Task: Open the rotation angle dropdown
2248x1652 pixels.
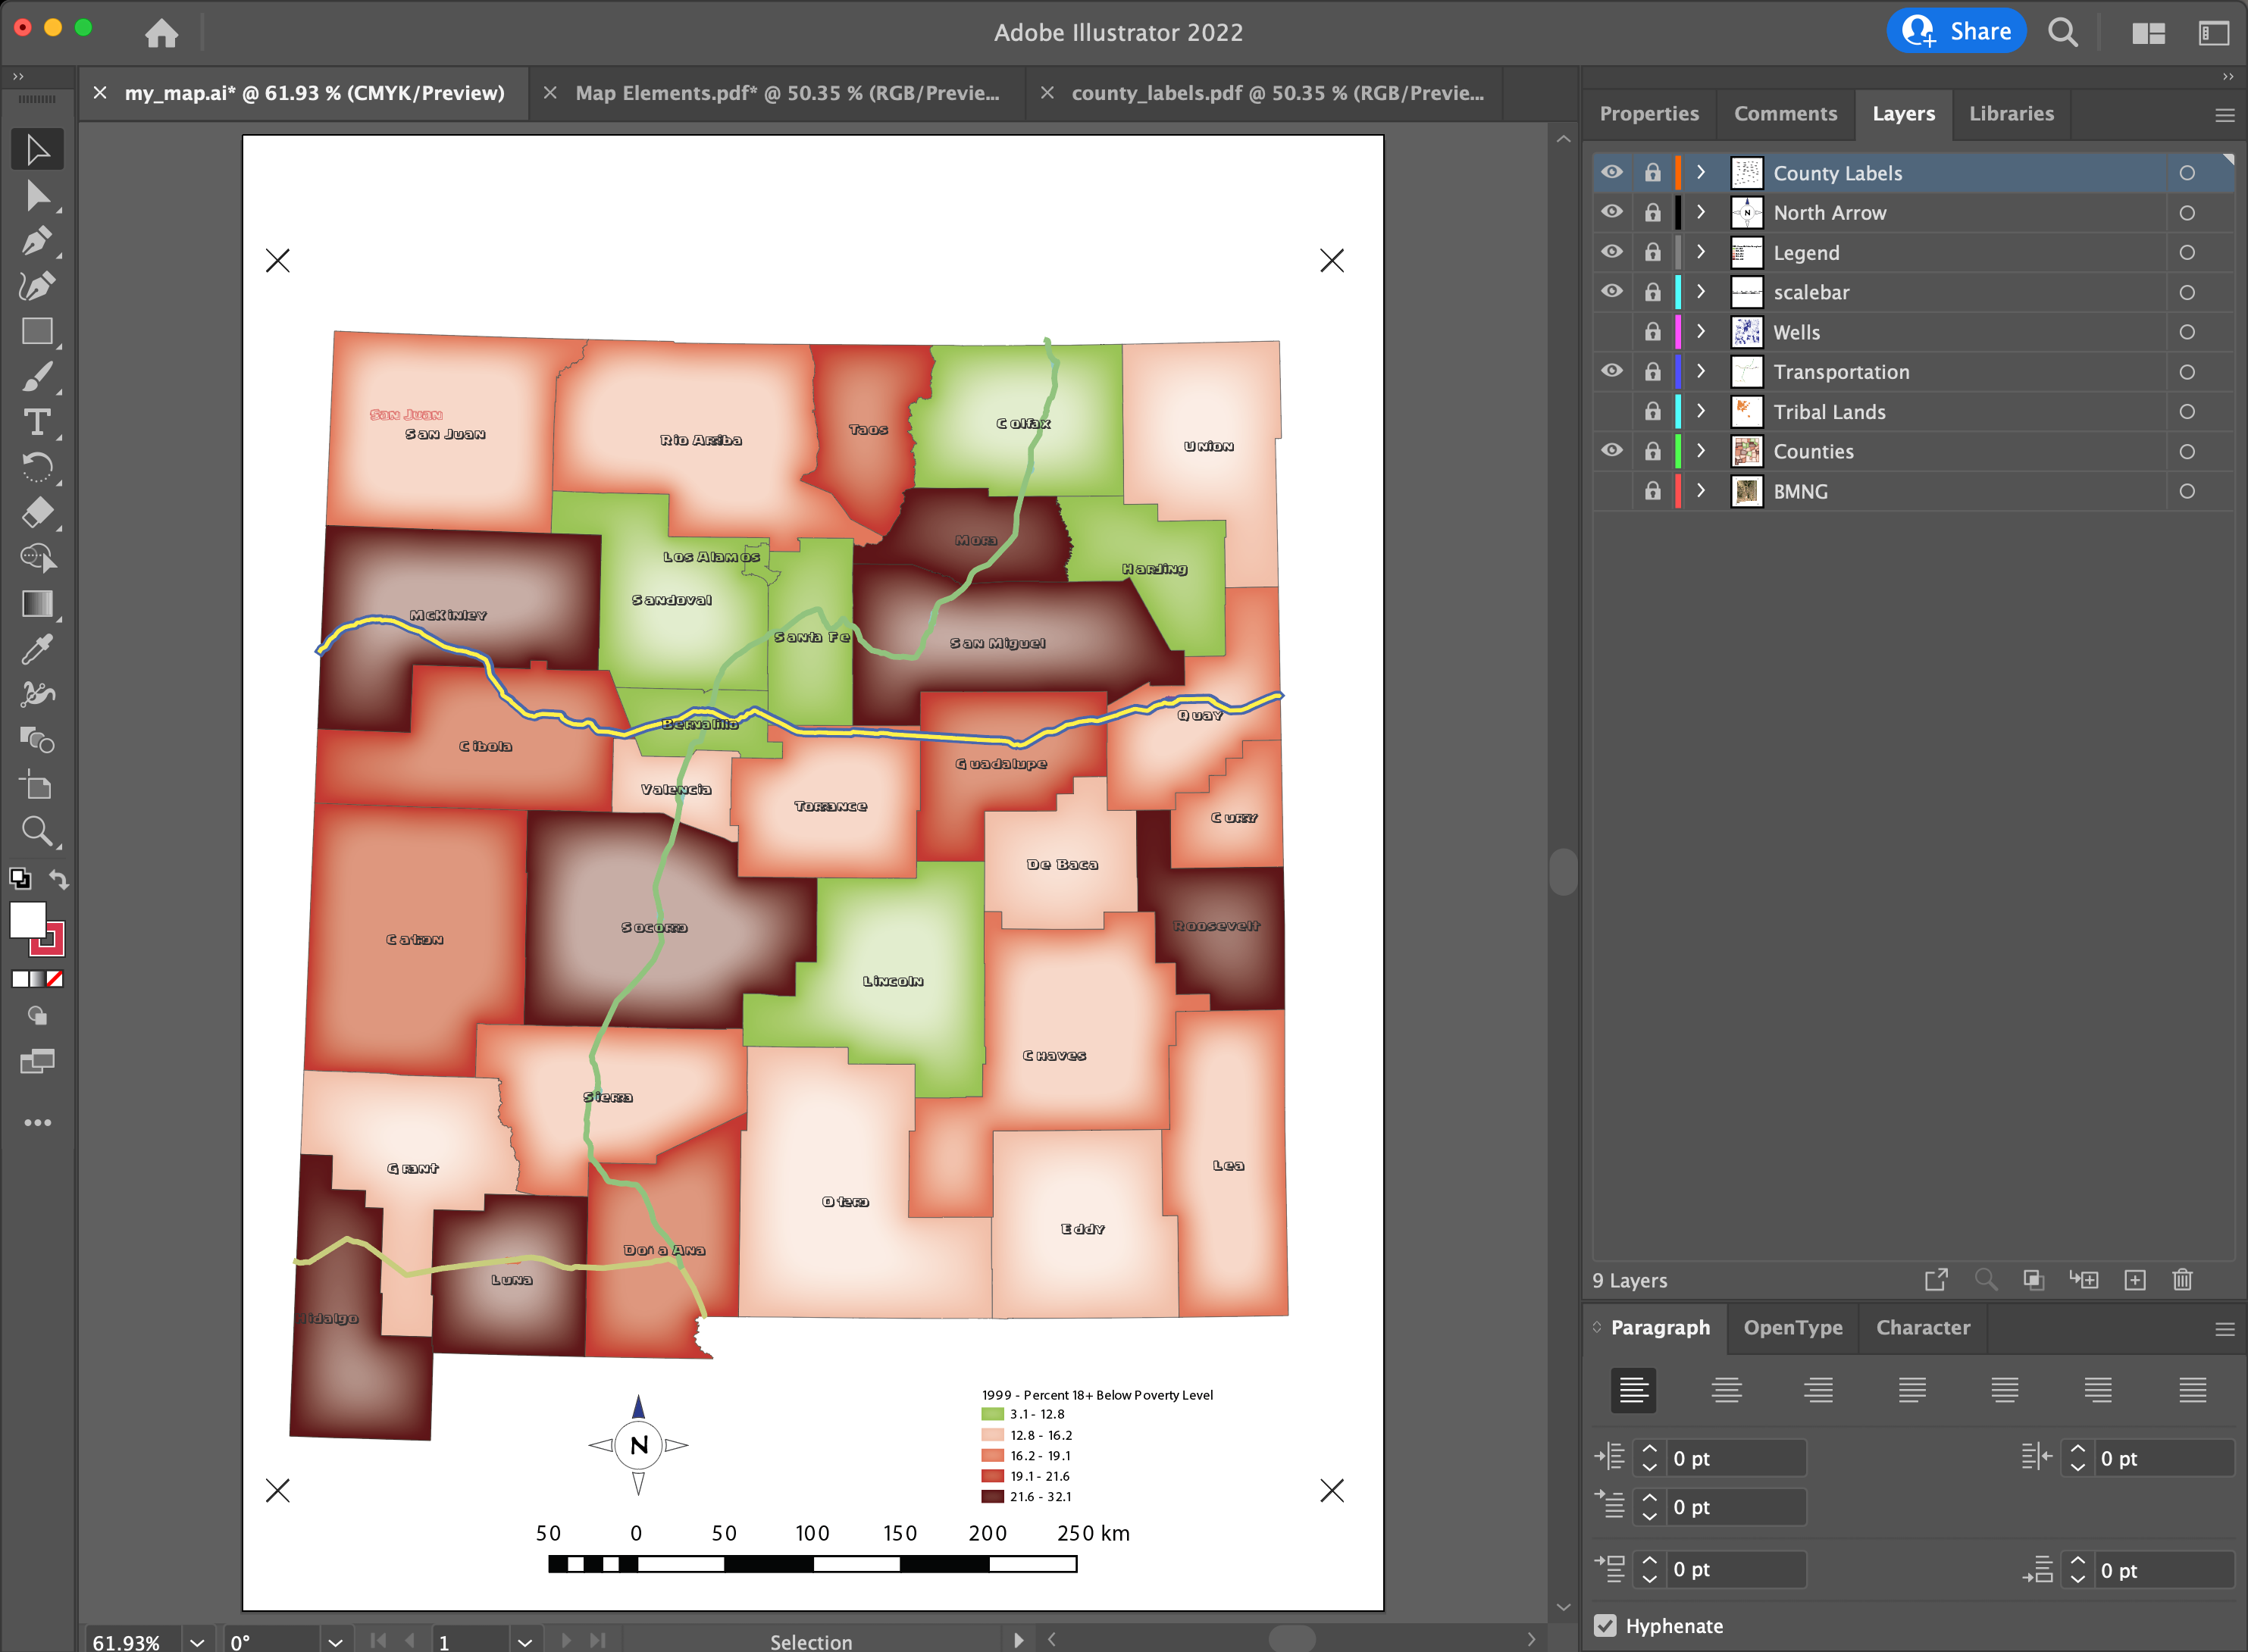Action: [335, 1642]
